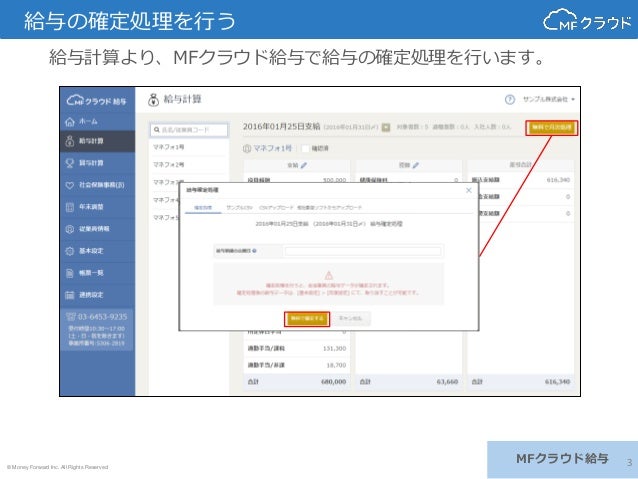Click the phone number 03-6453-9235
Viewport: 638px width, 479px height.
coord(102,317)
